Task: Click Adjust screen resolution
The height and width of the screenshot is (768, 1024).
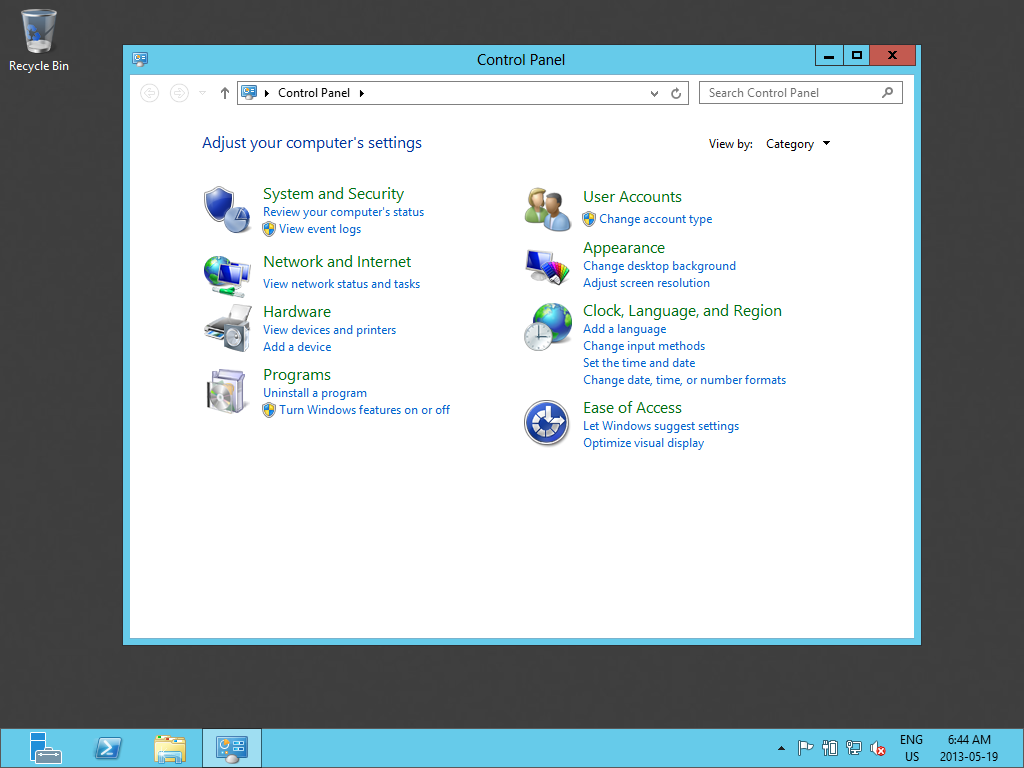Action: click(x=646, y=283)
